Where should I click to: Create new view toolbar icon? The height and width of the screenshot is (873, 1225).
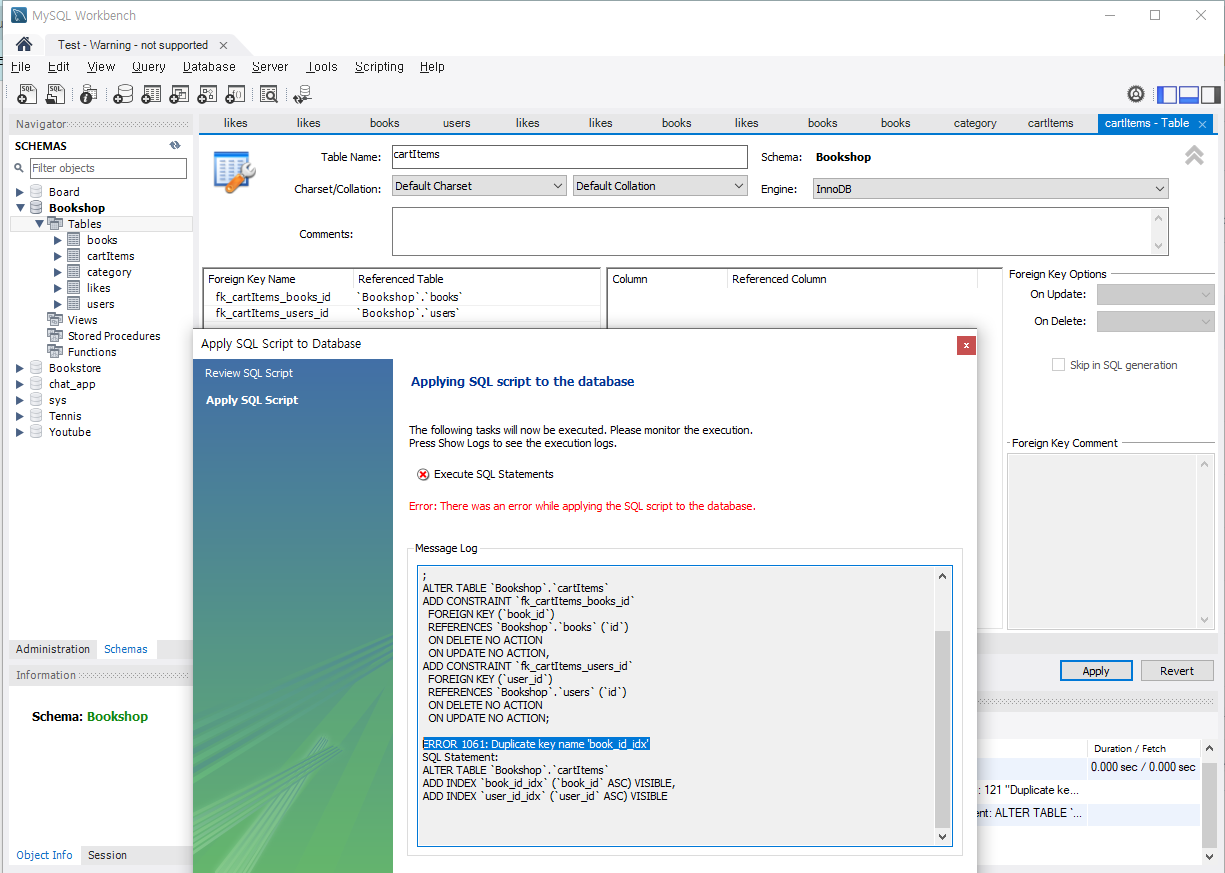pos(179,94)
